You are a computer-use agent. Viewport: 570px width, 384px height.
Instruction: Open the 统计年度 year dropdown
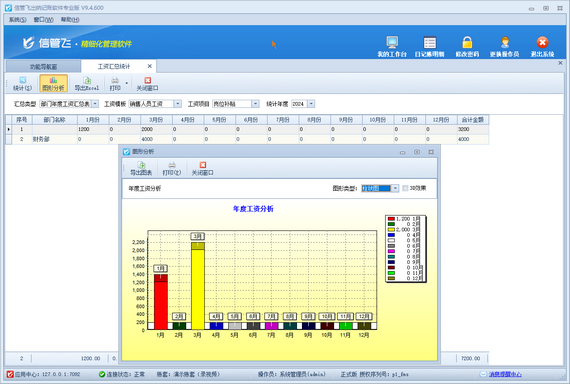pos(311,104)
